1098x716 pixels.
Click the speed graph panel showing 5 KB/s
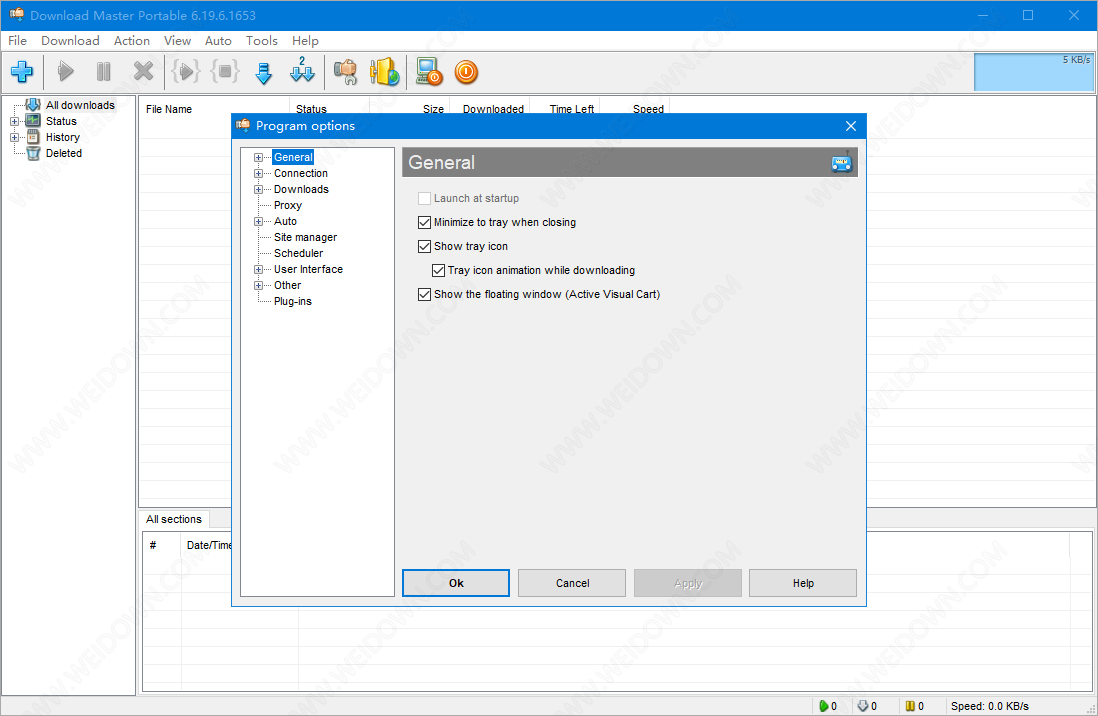[x=1034, y=72]
